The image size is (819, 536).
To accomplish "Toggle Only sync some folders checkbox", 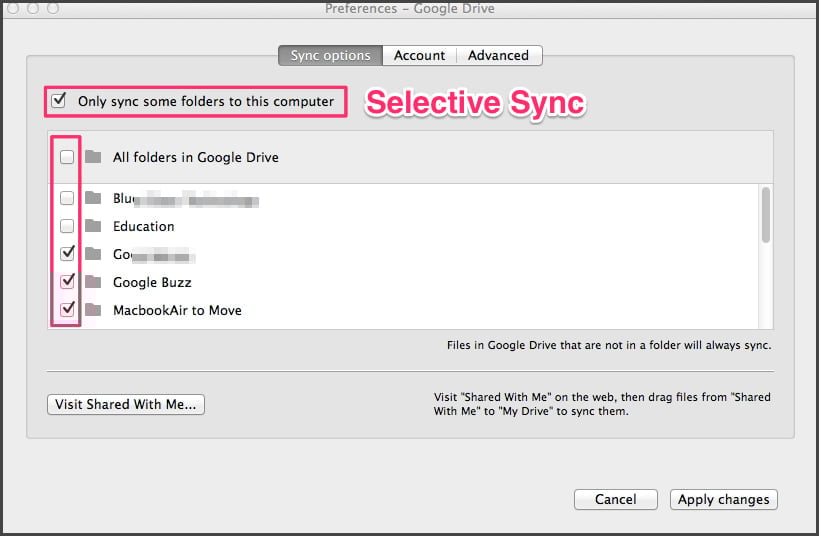I will coord(58,100).
